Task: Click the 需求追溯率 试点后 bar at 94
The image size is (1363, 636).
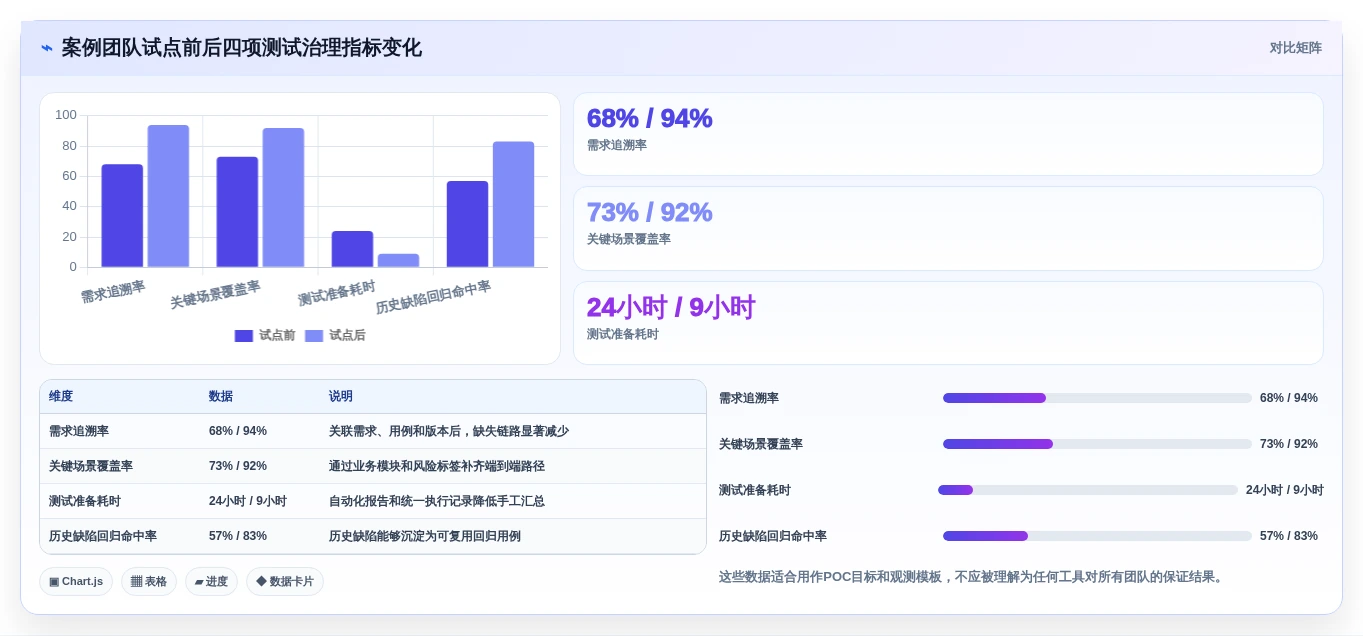Action: coord(168,196)
